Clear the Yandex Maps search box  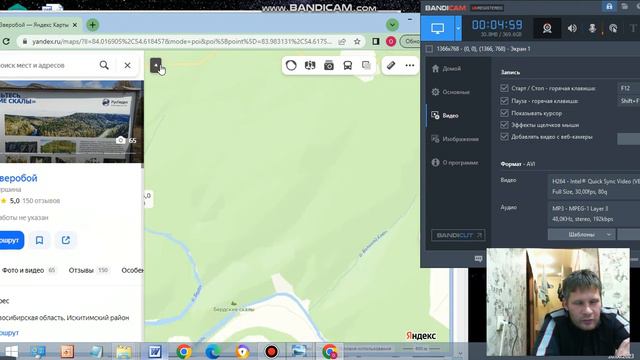coord(127,65)
